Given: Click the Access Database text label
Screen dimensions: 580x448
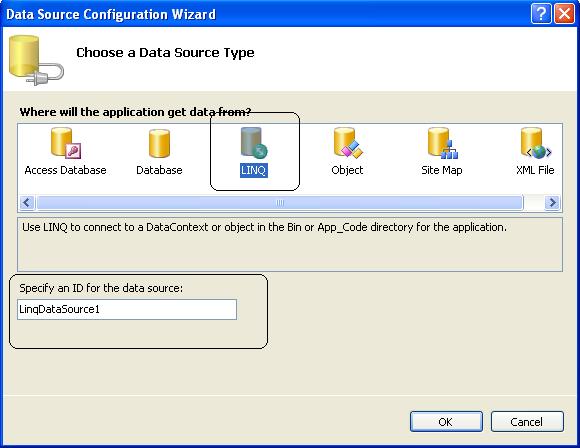Looking at the screenshot, I should 65,170.
